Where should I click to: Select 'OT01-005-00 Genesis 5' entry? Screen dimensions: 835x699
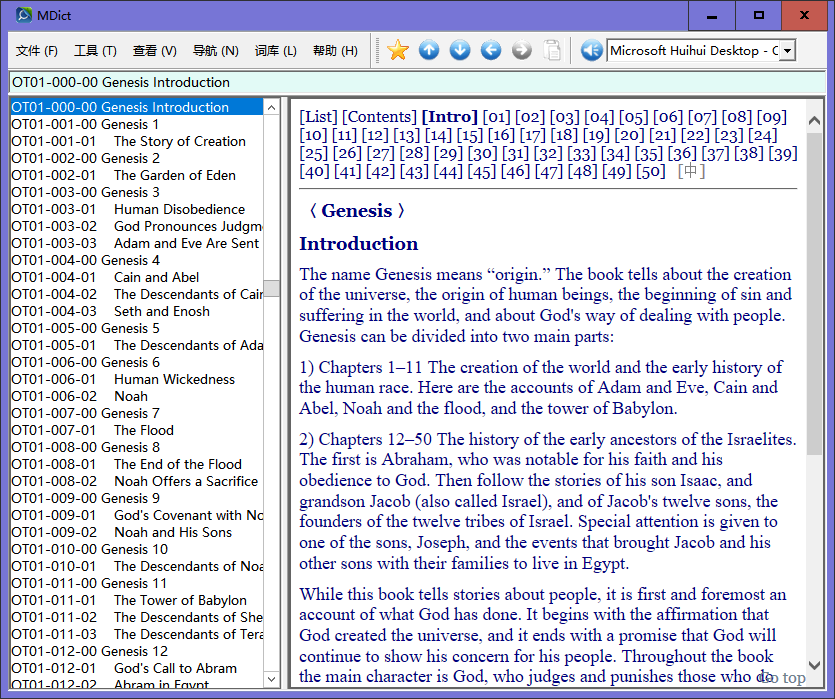click(137, 328)
